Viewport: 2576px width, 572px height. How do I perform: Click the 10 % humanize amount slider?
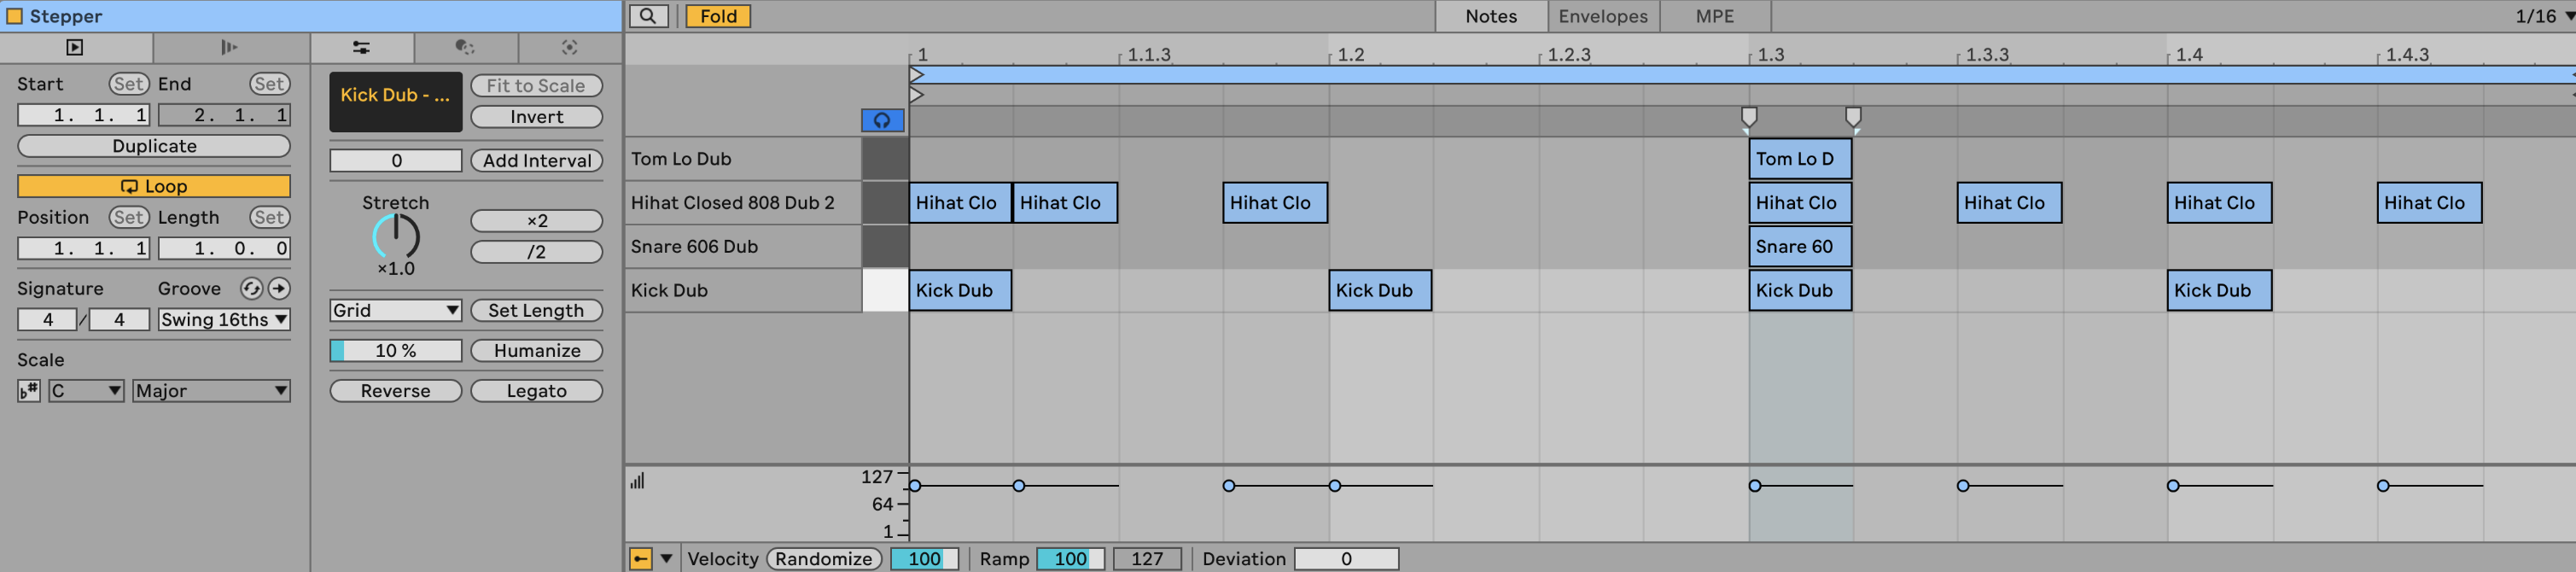point(396,351)
